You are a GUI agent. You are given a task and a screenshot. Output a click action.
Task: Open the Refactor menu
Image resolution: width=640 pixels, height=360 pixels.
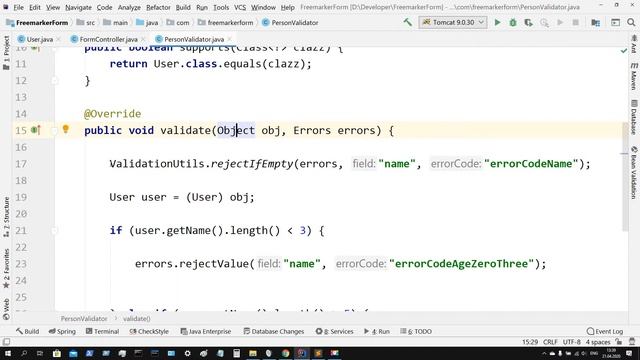pyautogui.click(x=158, y=7)
